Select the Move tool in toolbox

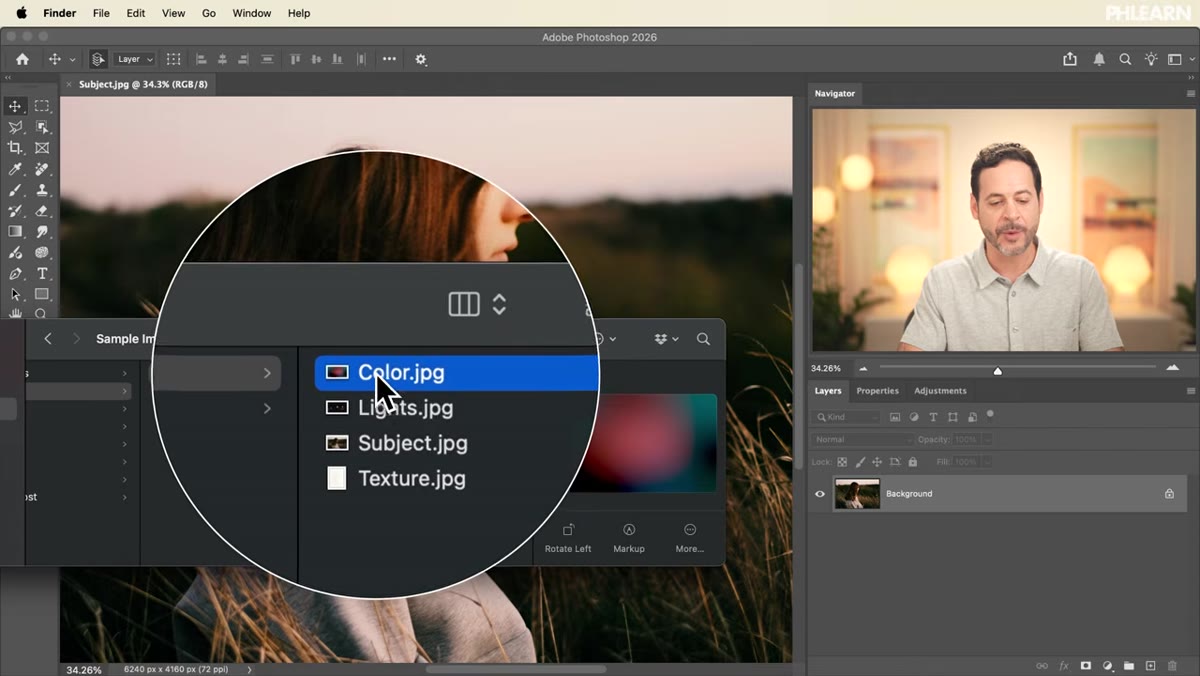pyautogui.click(x=15, y=106)
